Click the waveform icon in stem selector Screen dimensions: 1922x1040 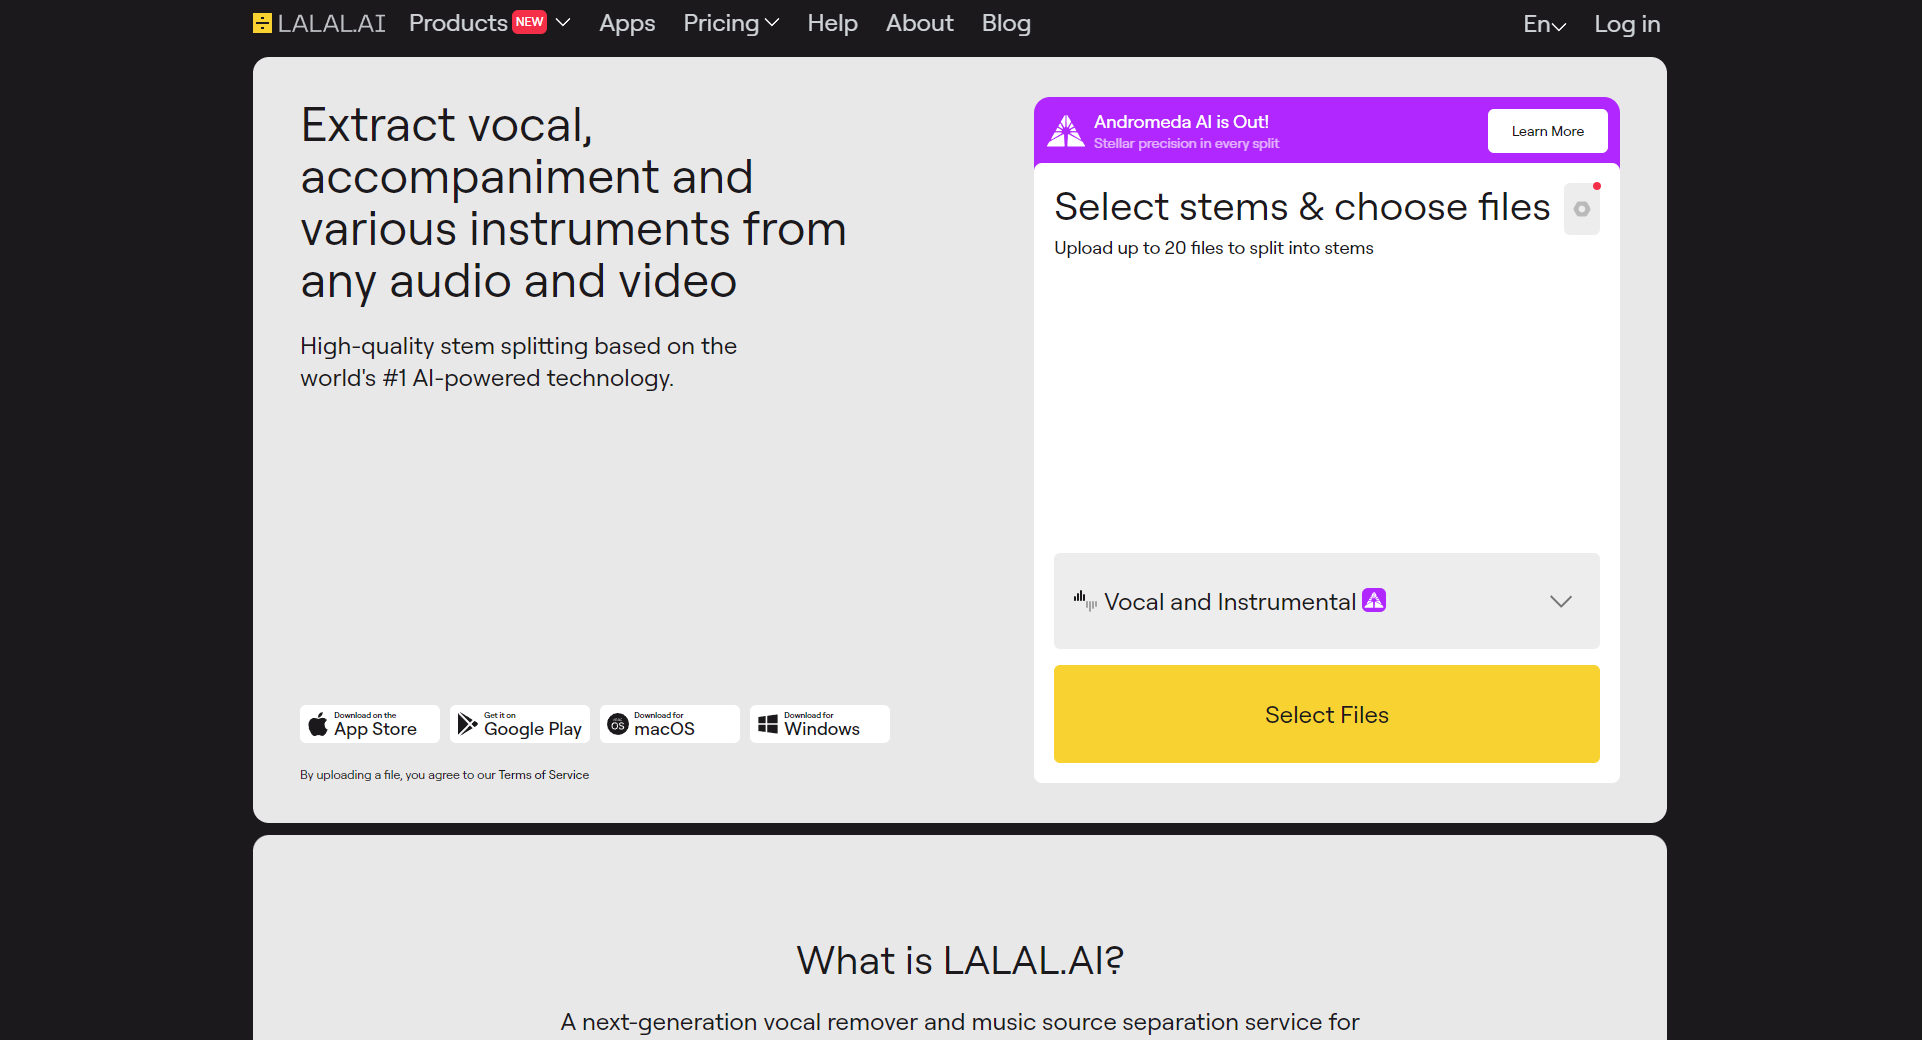click(1085, 601)
